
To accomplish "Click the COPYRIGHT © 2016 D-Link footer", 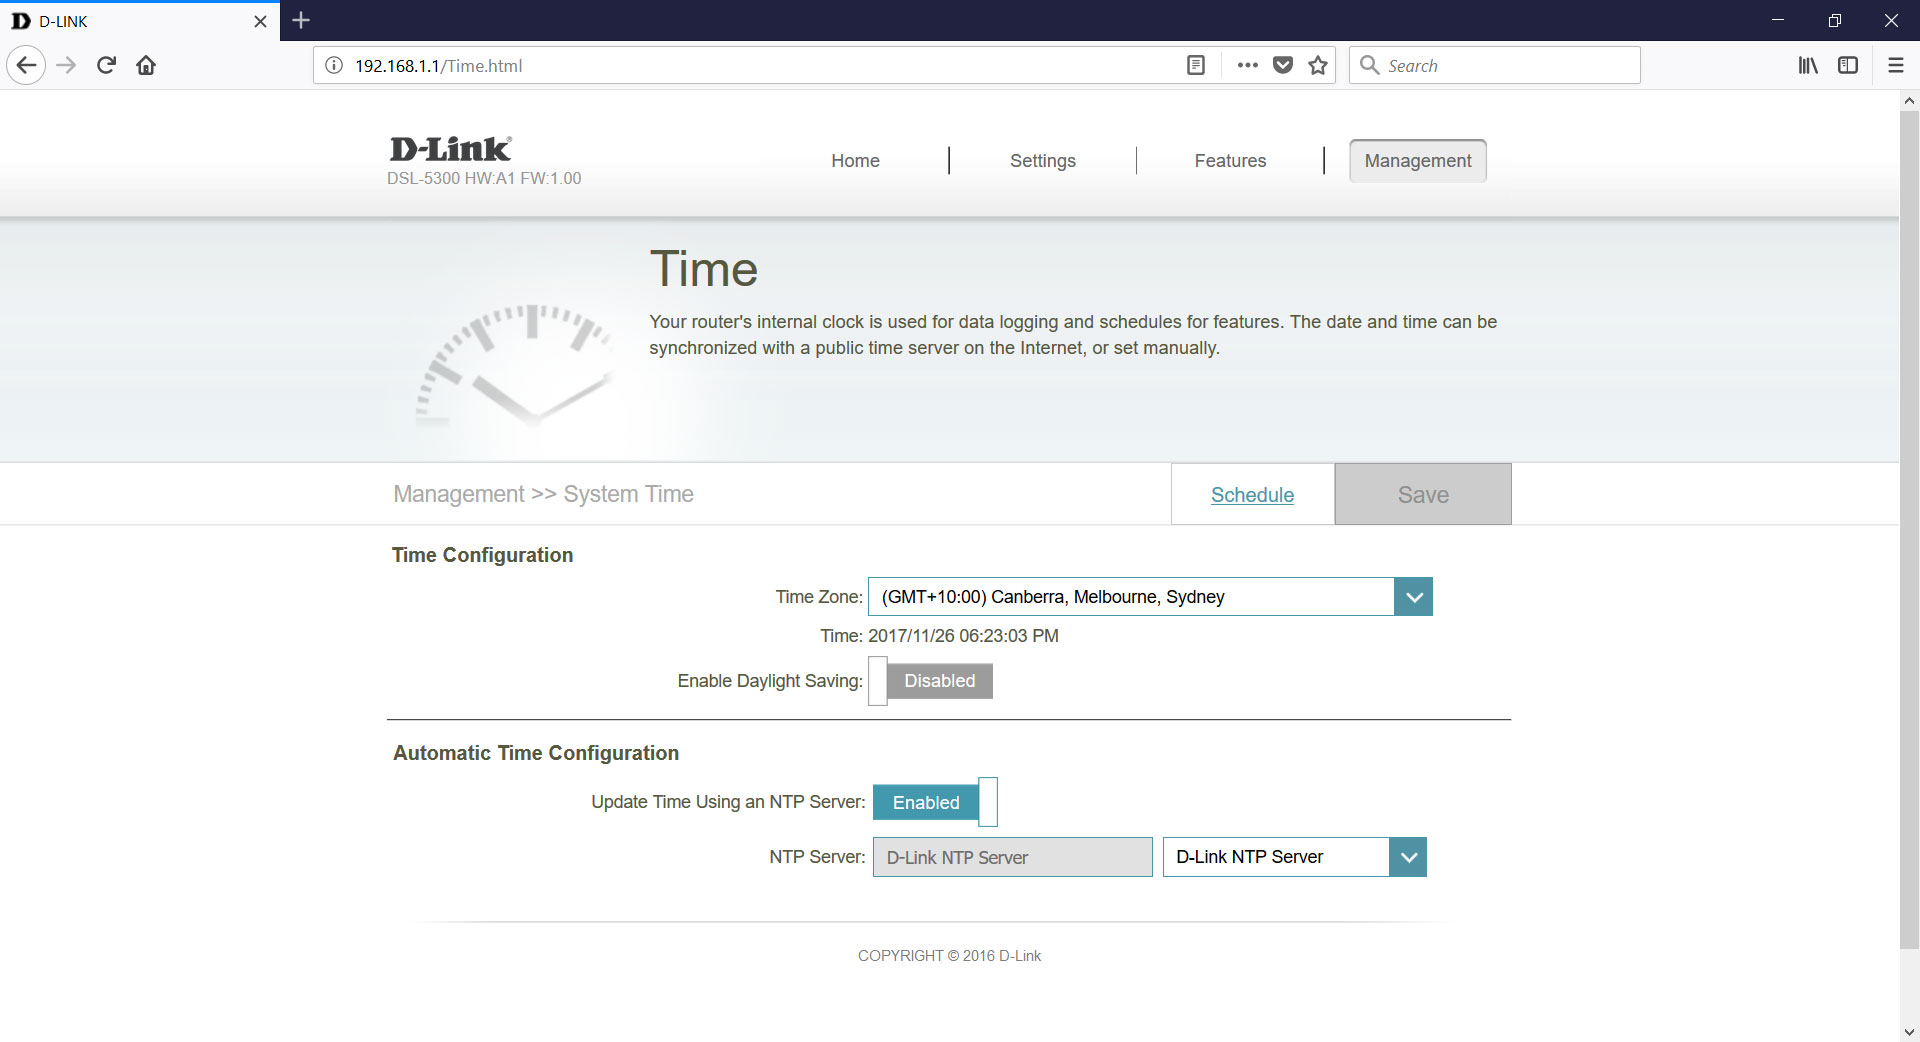I will point(949,956).
